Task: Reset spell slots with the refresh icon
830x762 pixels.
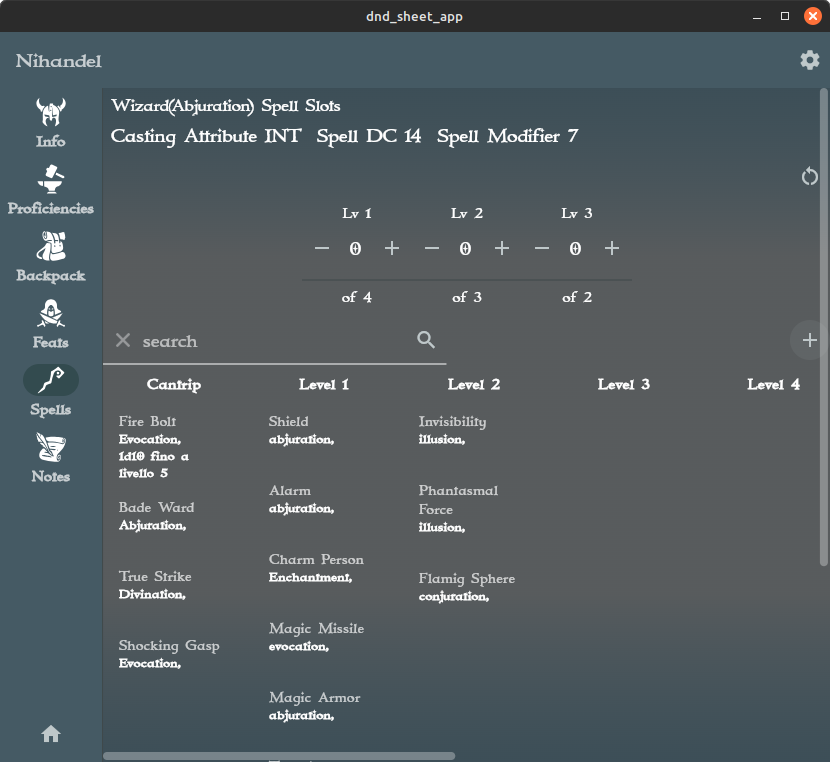Action: pos(809,177)
